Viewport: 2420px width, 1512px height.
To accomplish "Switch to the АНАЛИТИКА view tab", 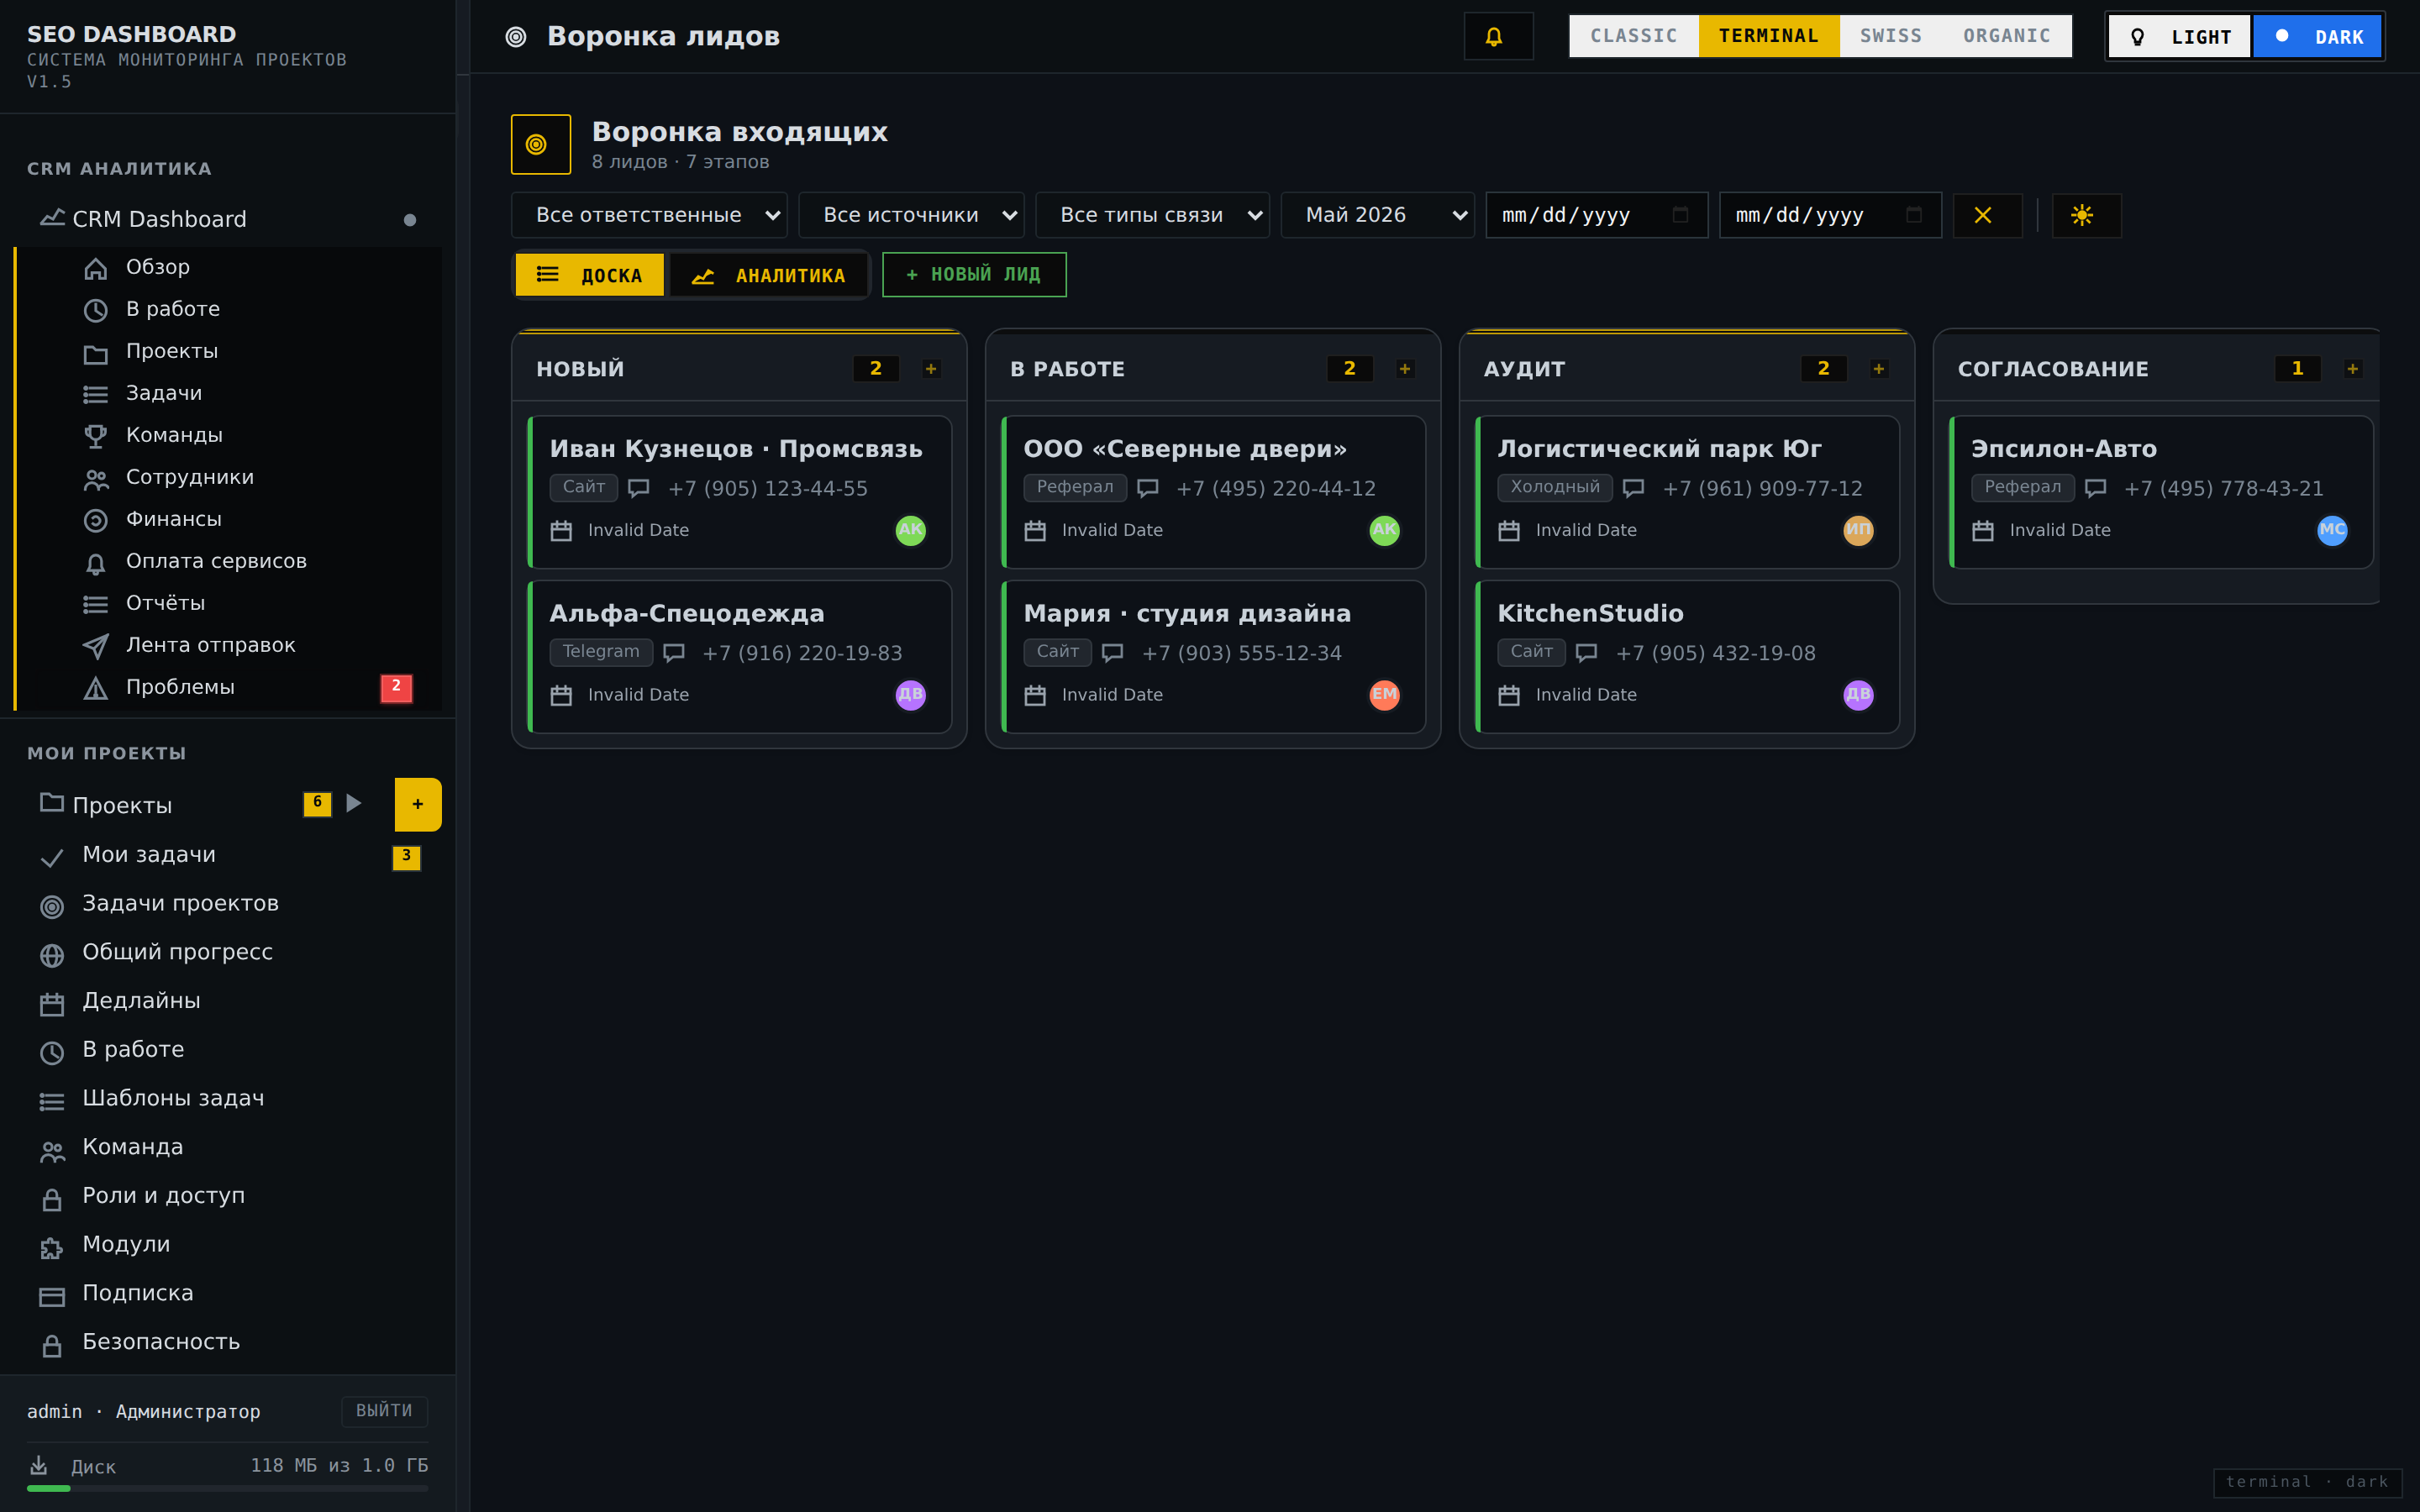I will click(768, 275).
